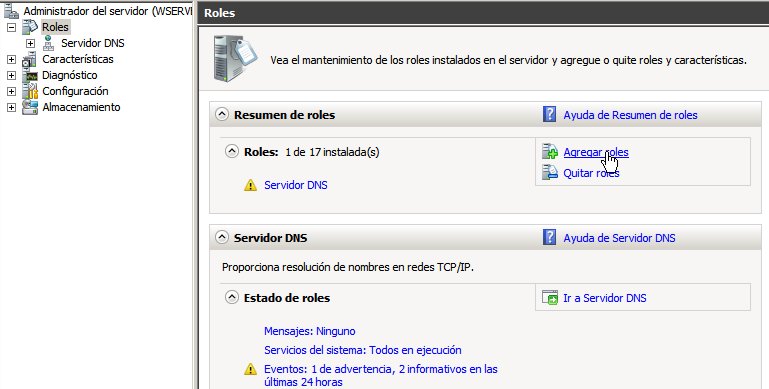Click Mensajes: Ninguno link
The height and width of the screenshot is (389, 769).
click(x=309, y=331)
